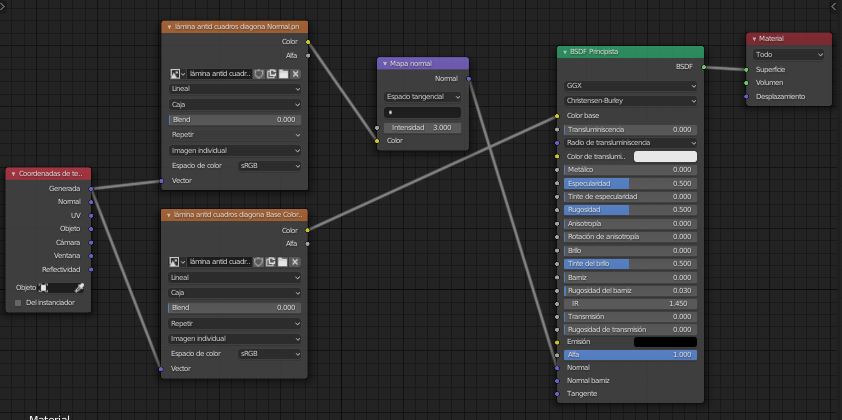
Task: Click the UV output socket
Action: coord(91,215)
